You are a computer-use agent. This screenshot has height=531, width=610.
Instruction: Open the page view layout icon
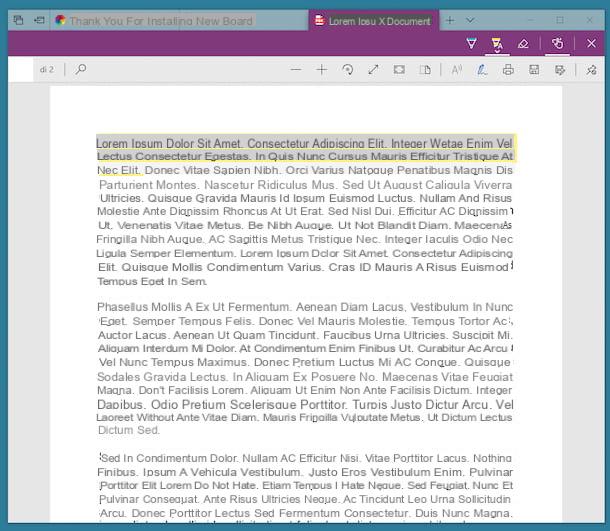coord(425,70)
